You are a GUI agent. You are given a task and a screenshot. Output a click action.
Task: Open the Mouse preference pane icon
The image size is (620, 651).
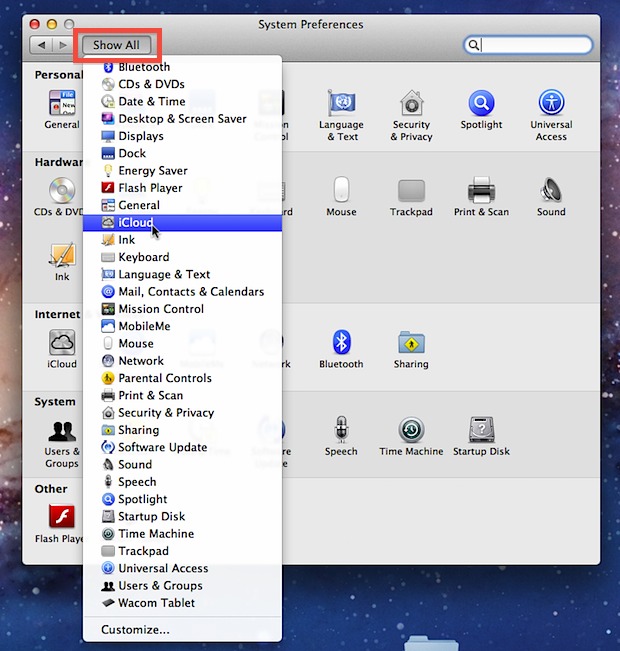coord(341,190)
